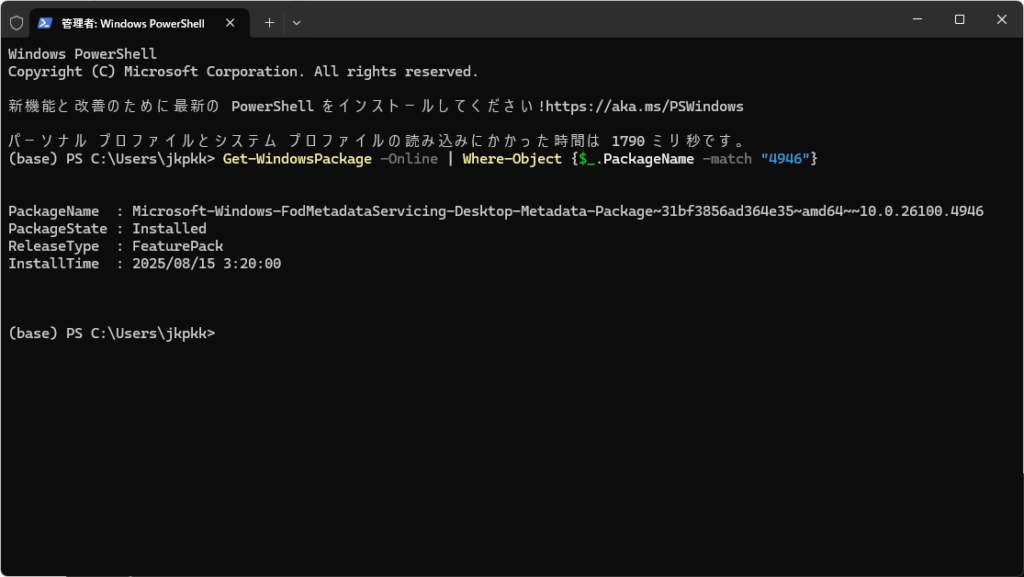The image size is (1024, 577).
Task: Click the FeaturePack release type value
Action: point(178,246)
